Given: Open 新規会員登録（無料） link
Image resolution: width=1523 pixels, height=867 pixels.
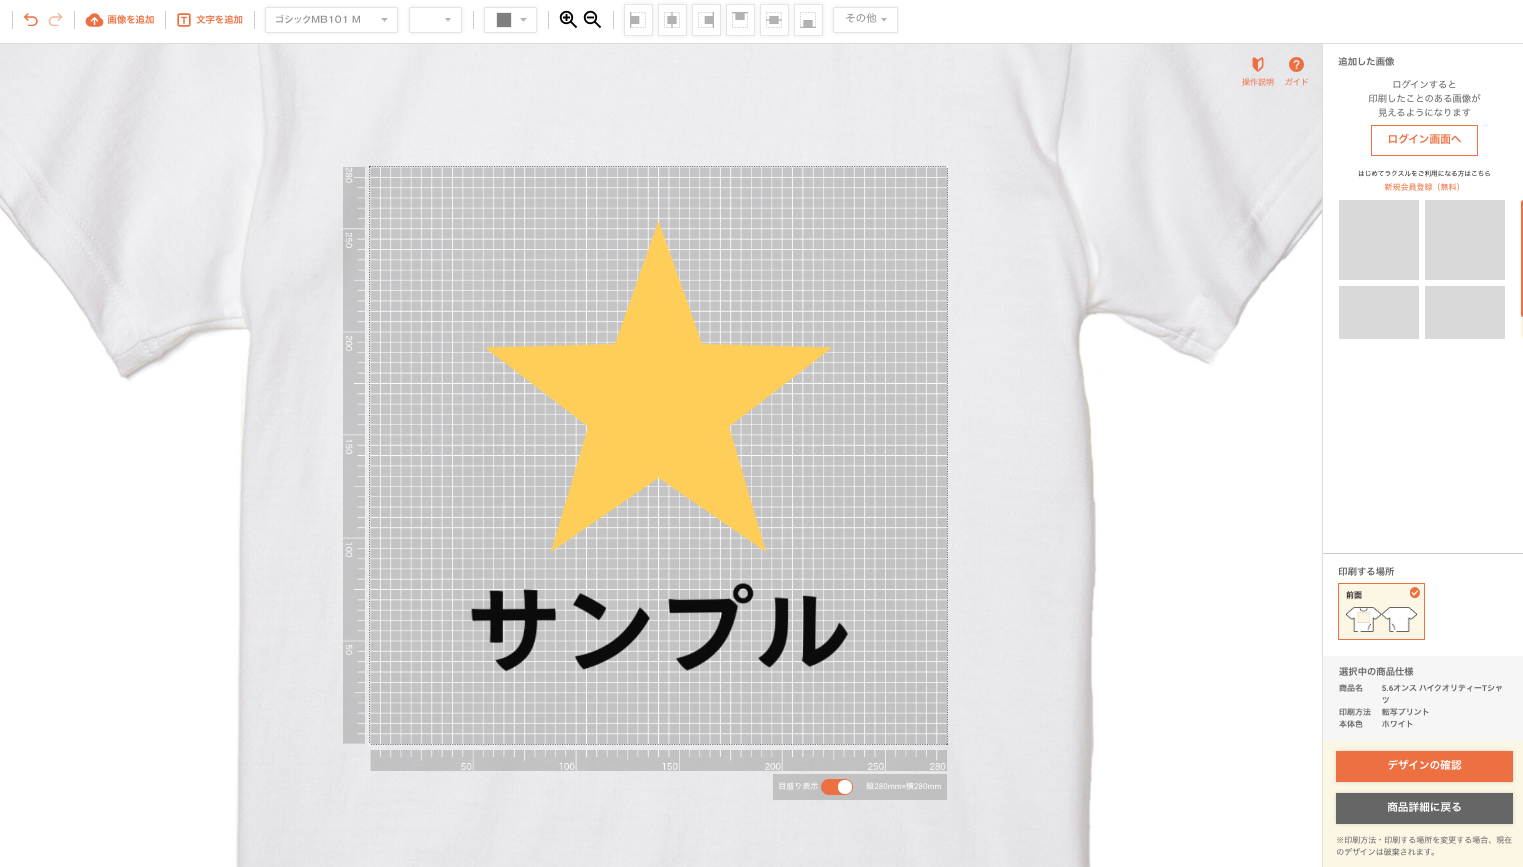Looking at the screenshot, I should 1422,187.
